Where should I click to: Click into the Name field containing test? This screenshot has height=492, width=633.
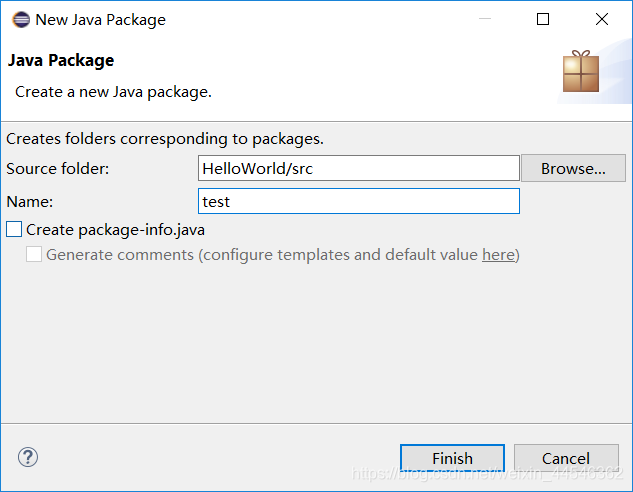(358, 201)
